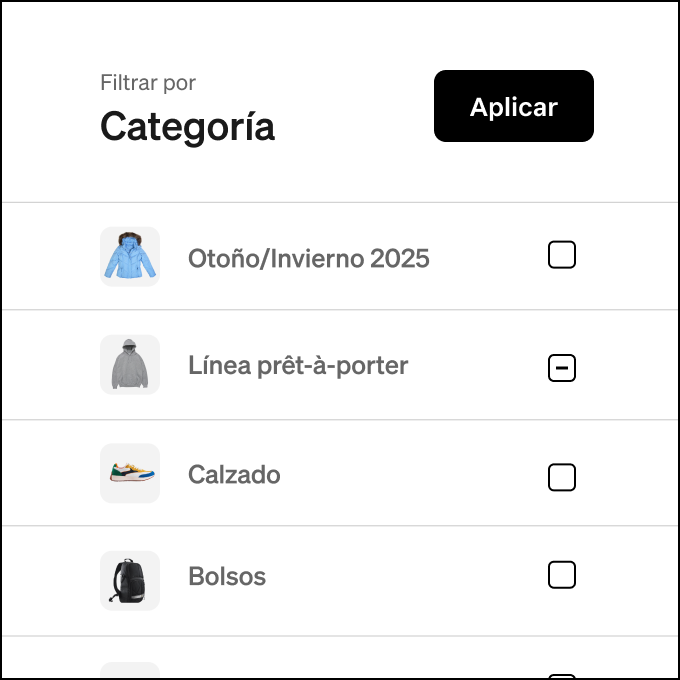Click the Categoría heading

coord(187,127)
